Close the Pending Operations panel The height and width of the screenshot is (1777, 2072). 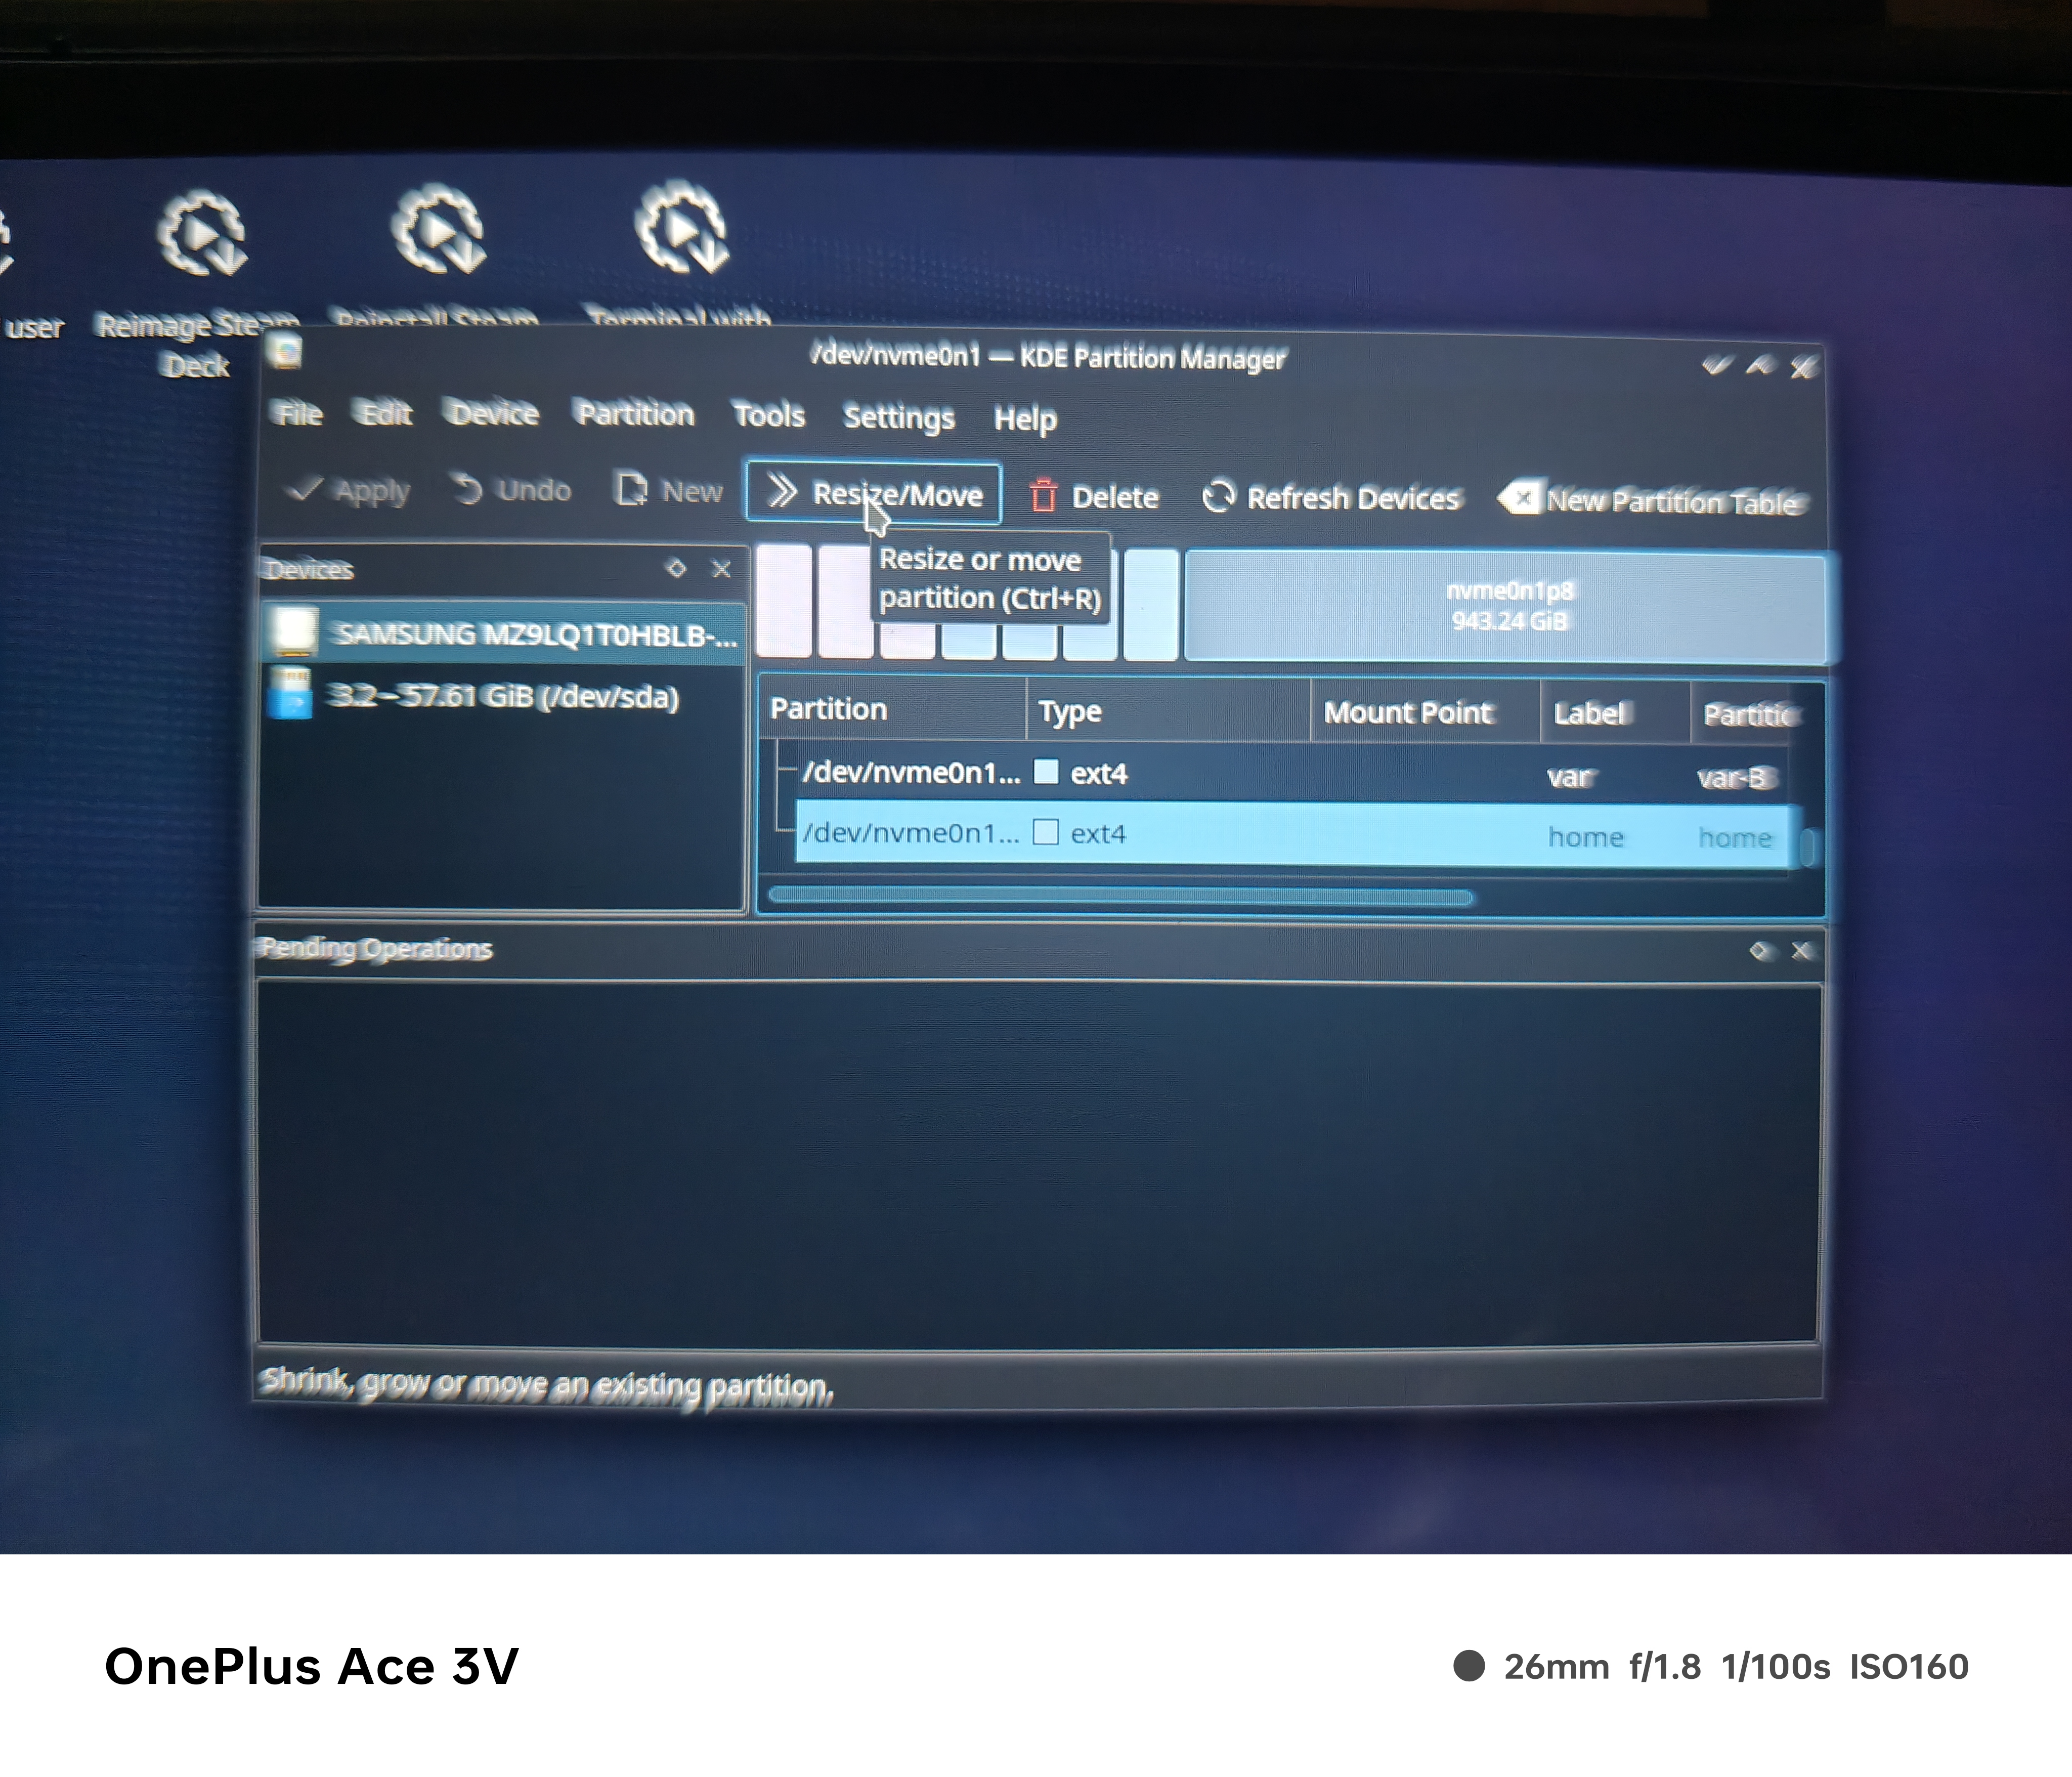(x=1801, y=951)
